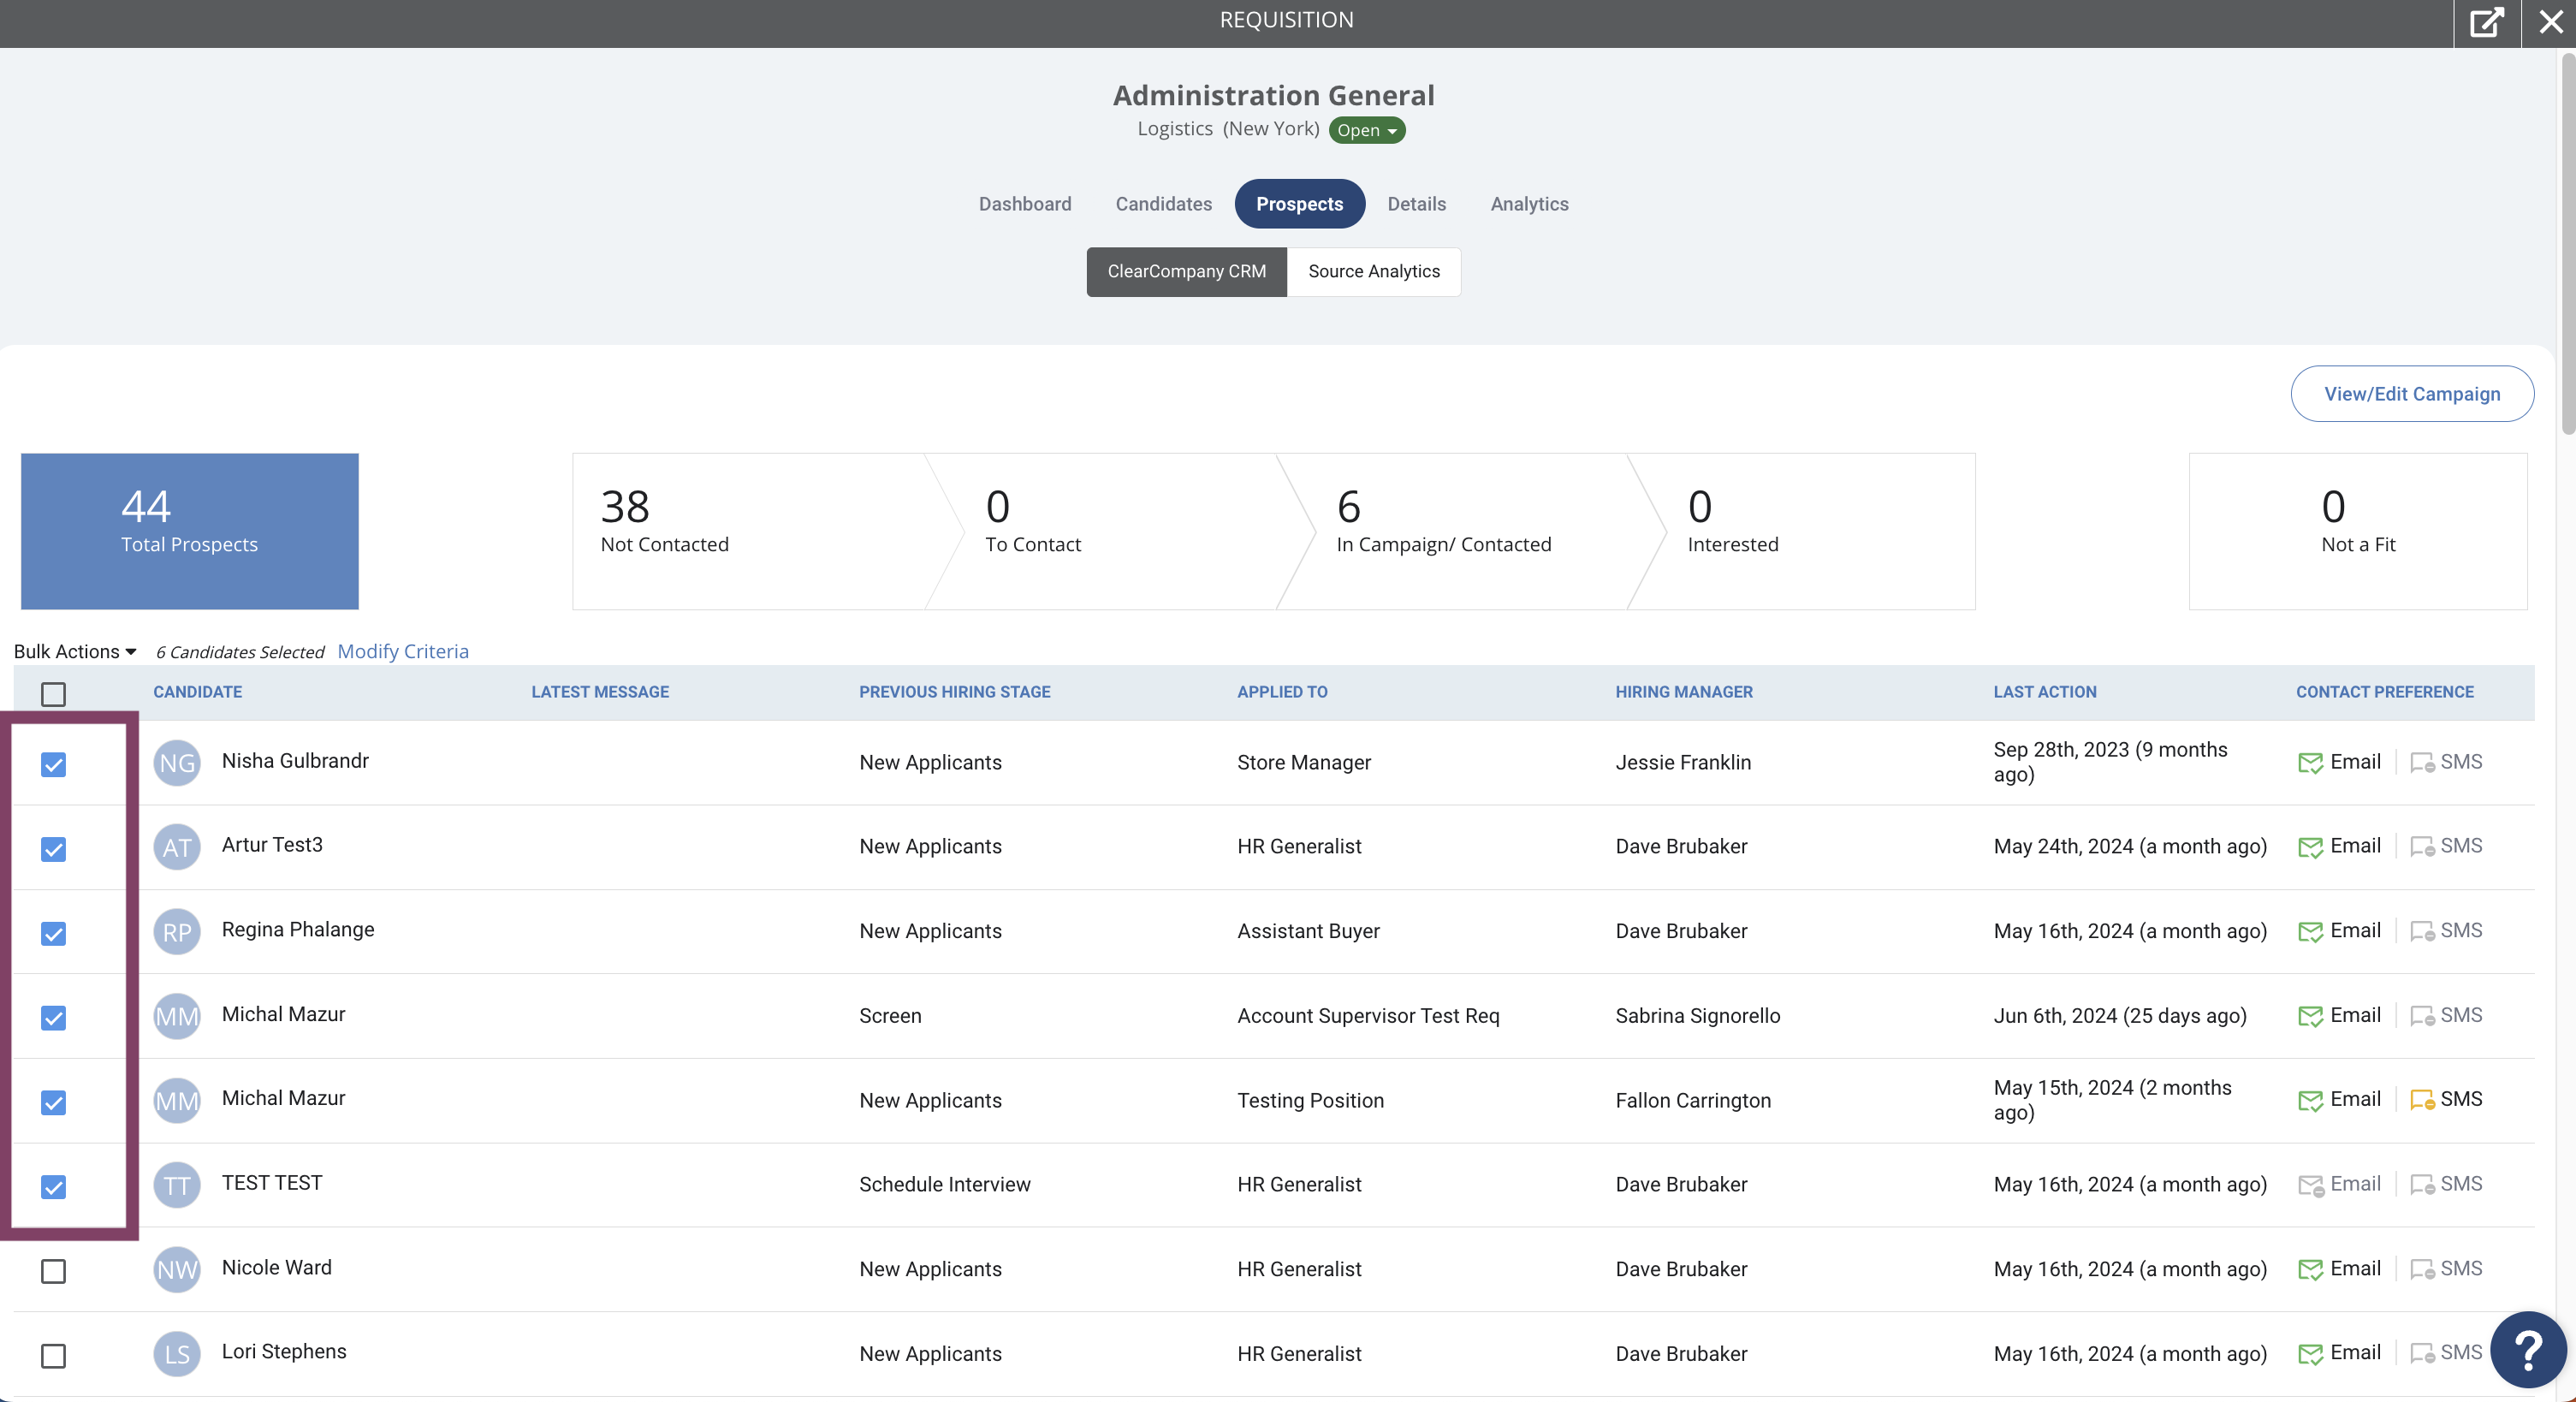Open the Open status dropdown

tap(1366, 130)
